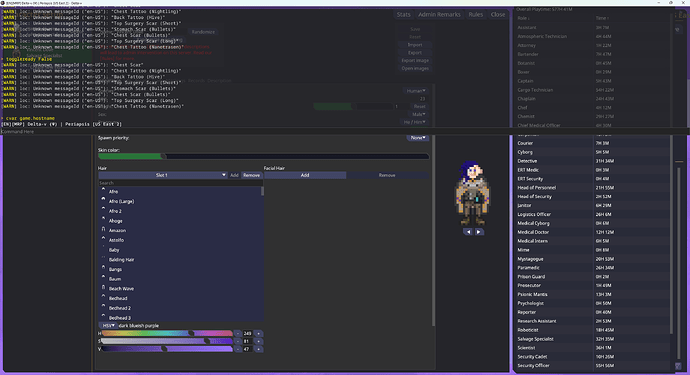The width and height of the screenshot is (690, 375).
Task: Pick the Afro 2 hairstyle icon
Action: coord(103,210)
